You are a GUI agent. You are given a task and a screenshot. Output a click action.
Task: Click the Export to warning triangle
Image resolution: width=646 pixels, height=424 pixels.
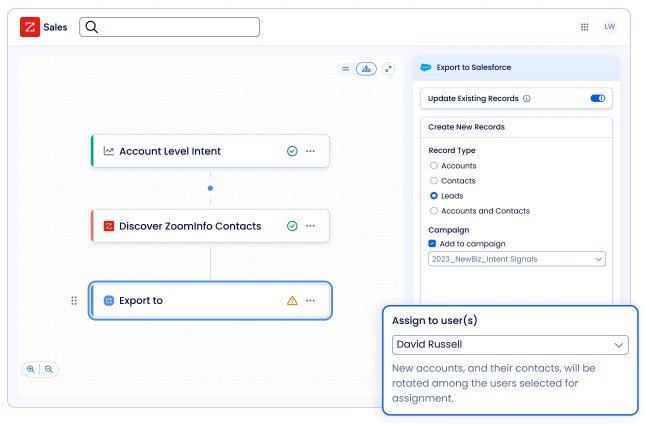coord(292,300)
